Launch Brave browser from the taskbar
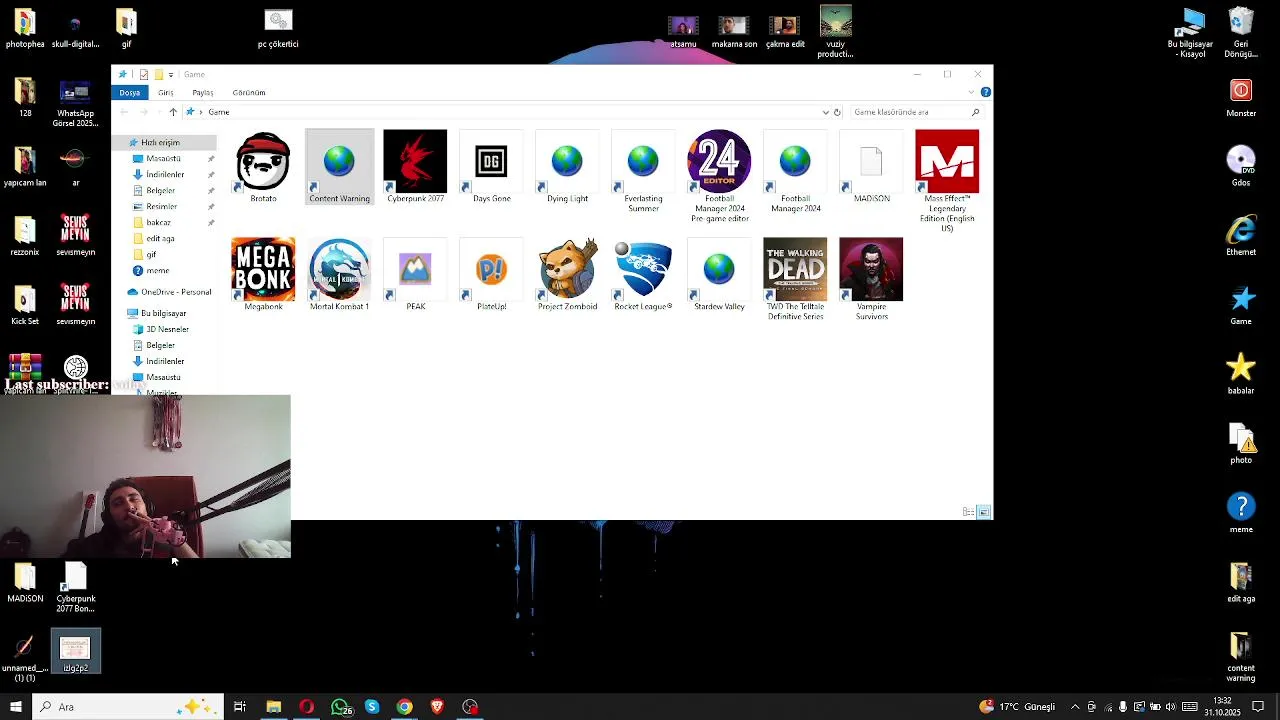 click(437, 707)
